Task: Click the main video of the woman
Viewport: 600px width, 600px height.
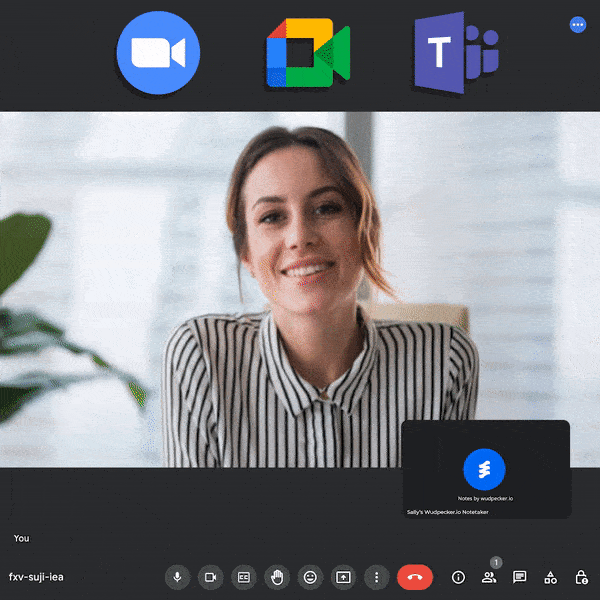Action: 300,280
